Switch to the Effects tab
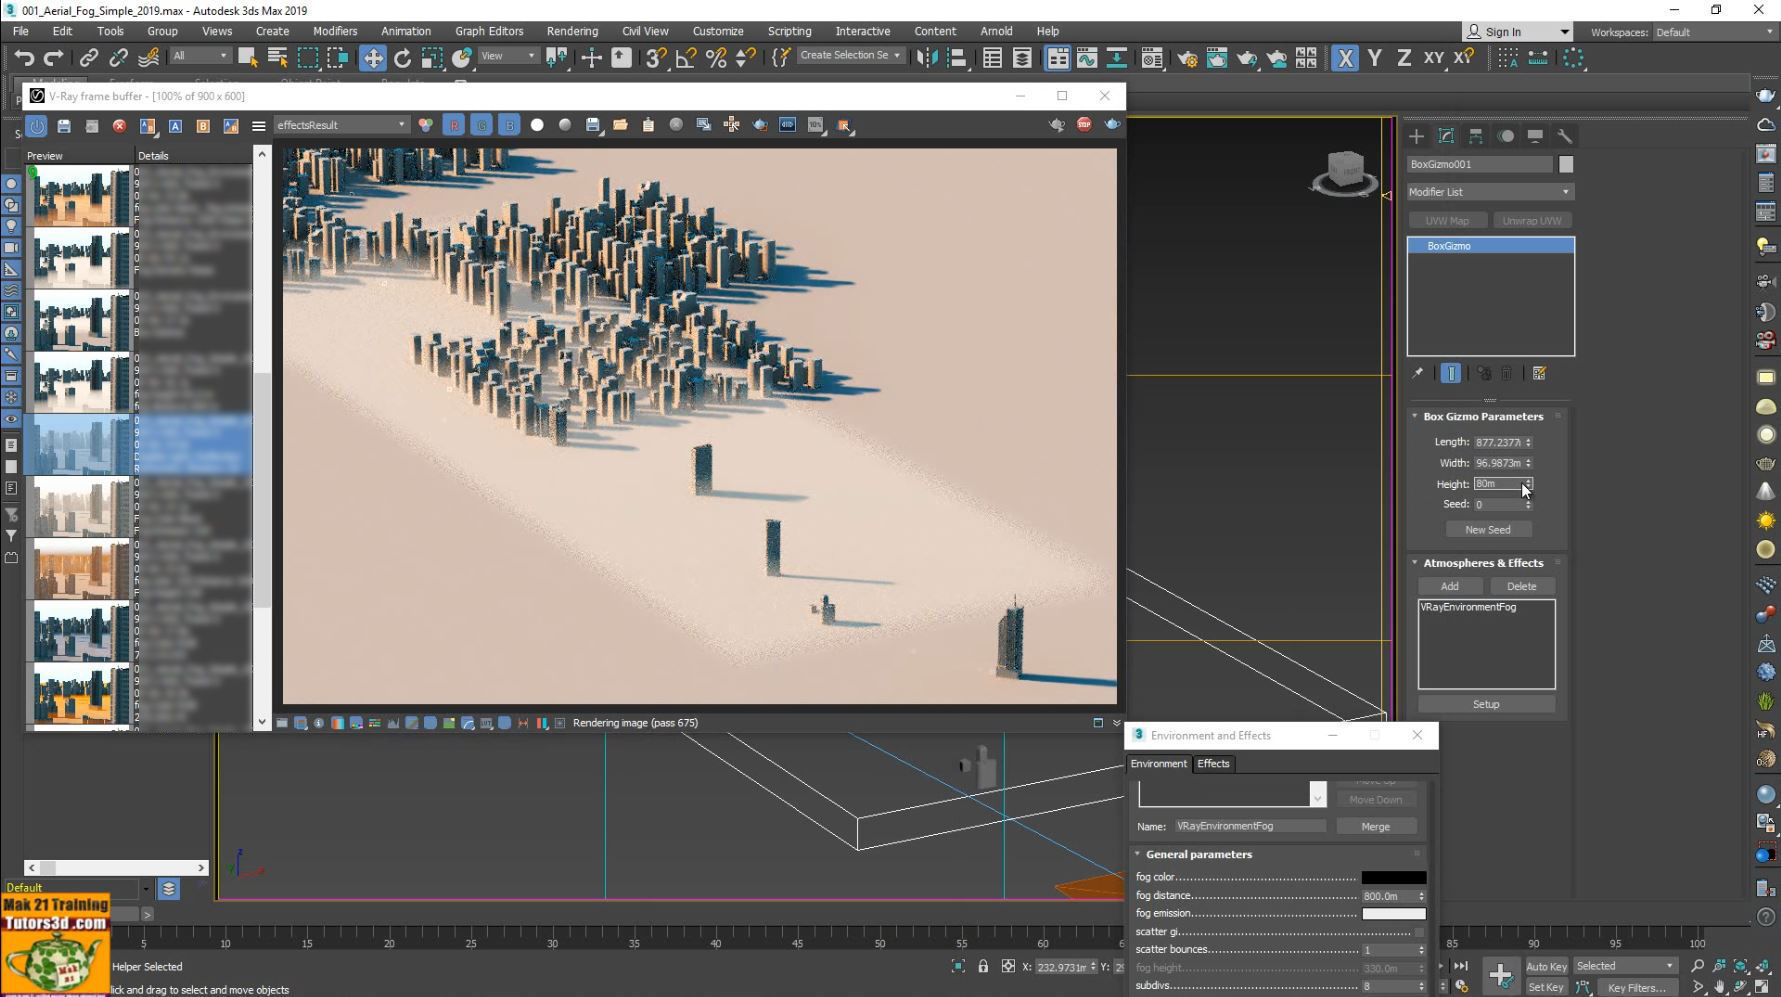1781x997 pixels. click(x=1213, y=764)
